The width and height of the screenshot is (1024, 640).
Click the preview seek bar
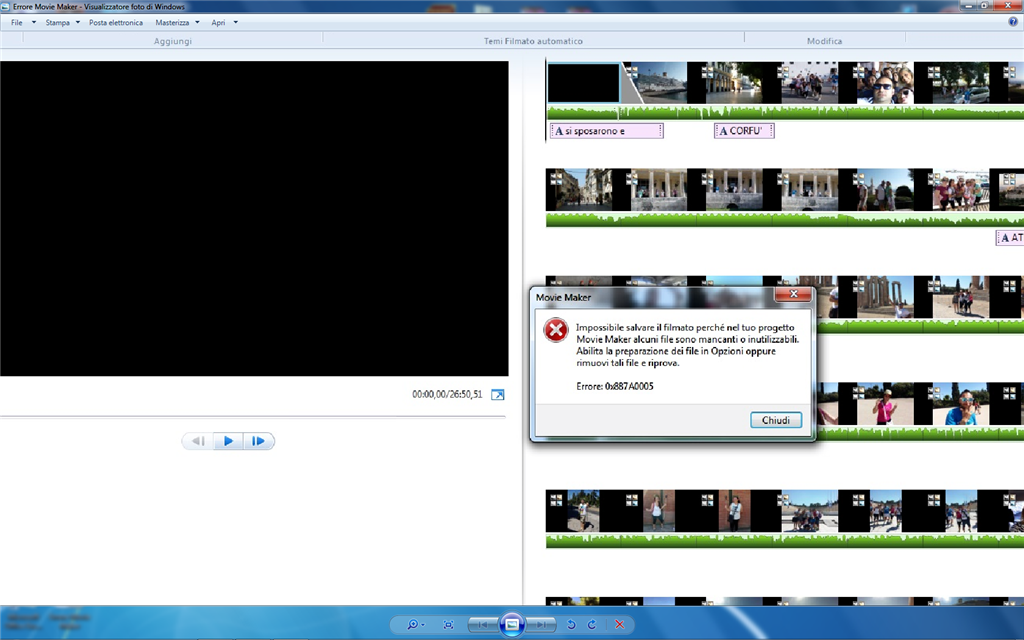tap(253, 416)
